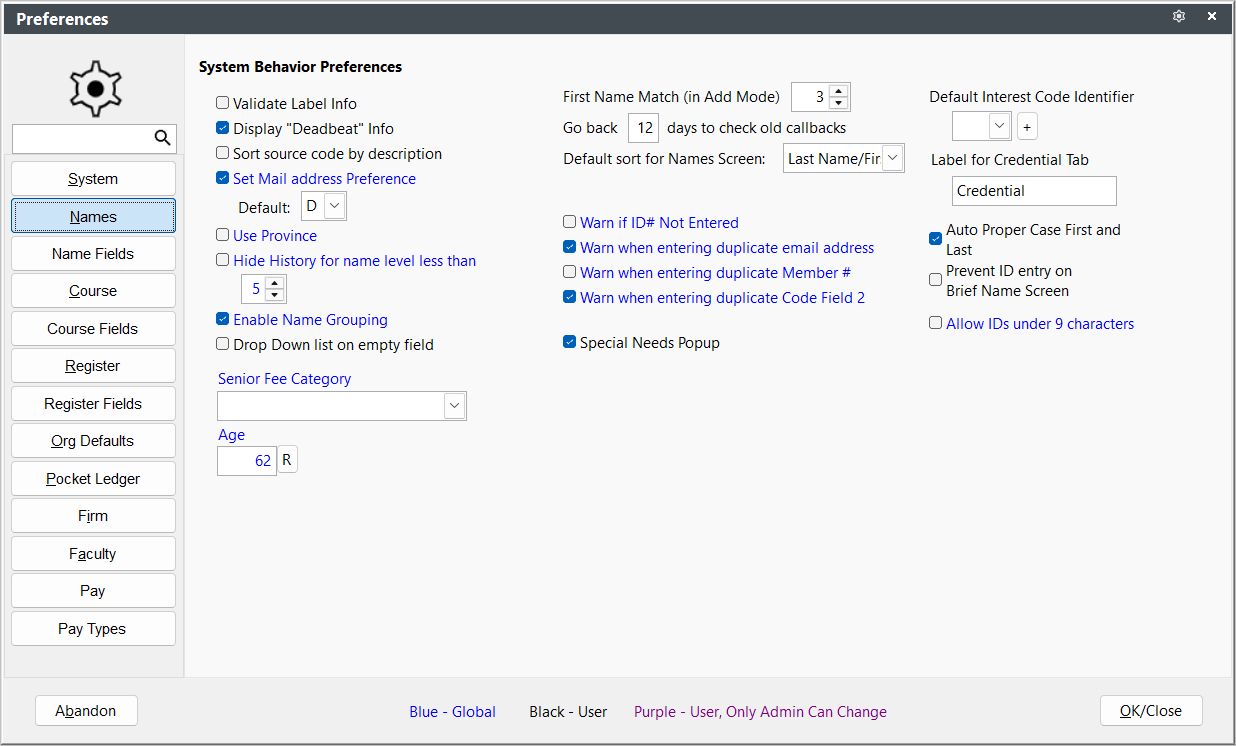Toggle Set Mail address Preference checkbox

(223, 178)
